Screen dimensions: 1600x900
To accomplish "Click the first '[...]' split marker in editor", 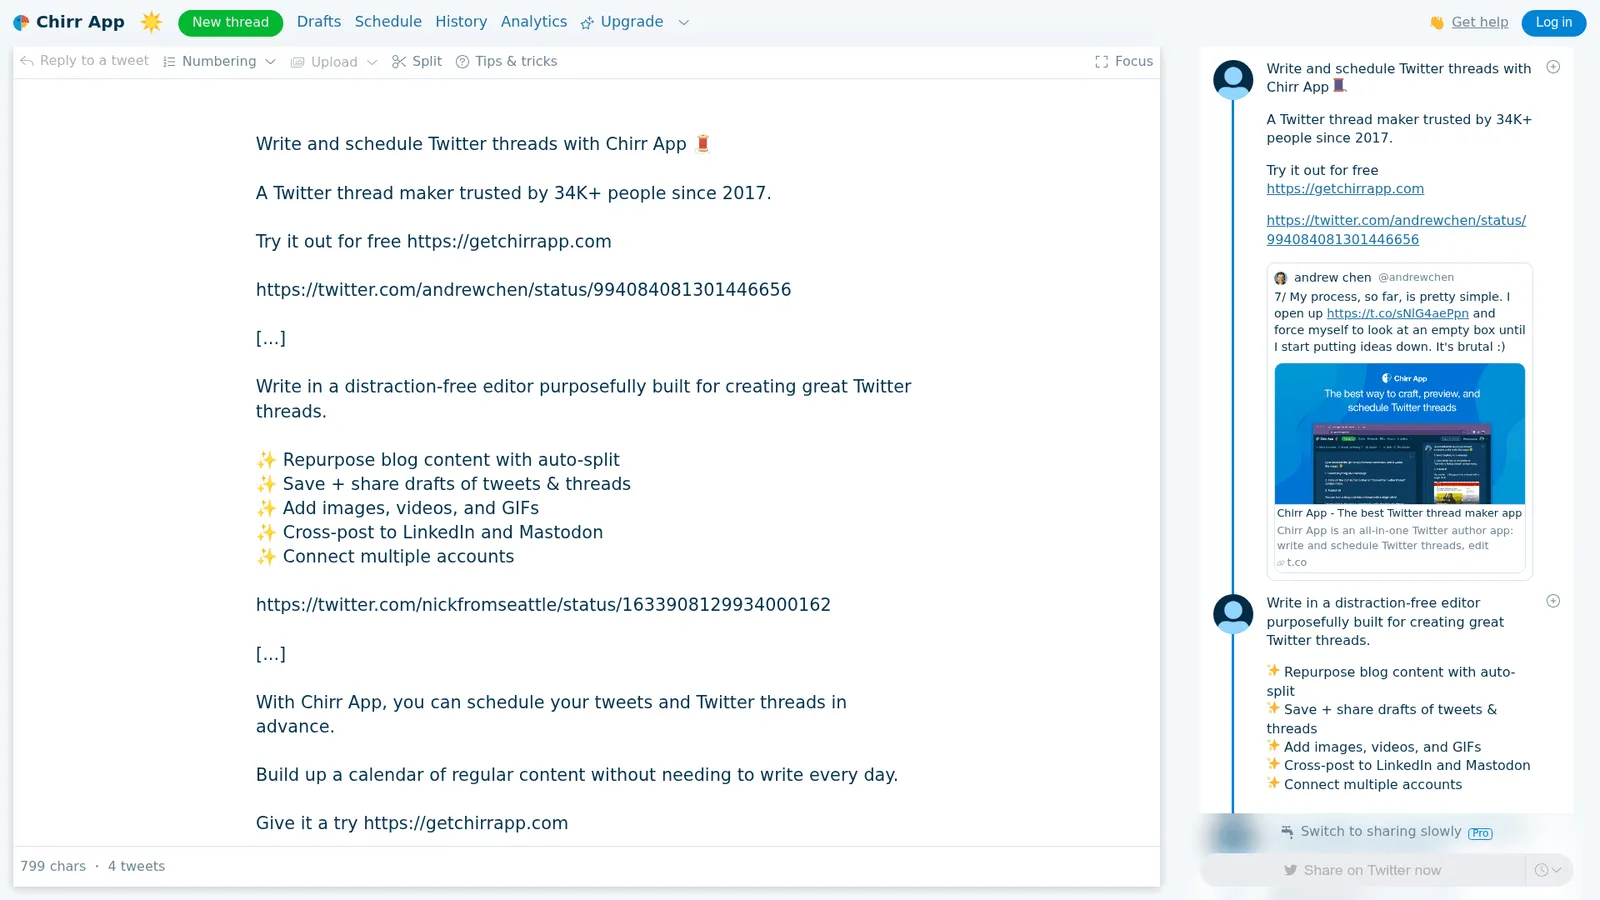I will [x=271, y=338].
